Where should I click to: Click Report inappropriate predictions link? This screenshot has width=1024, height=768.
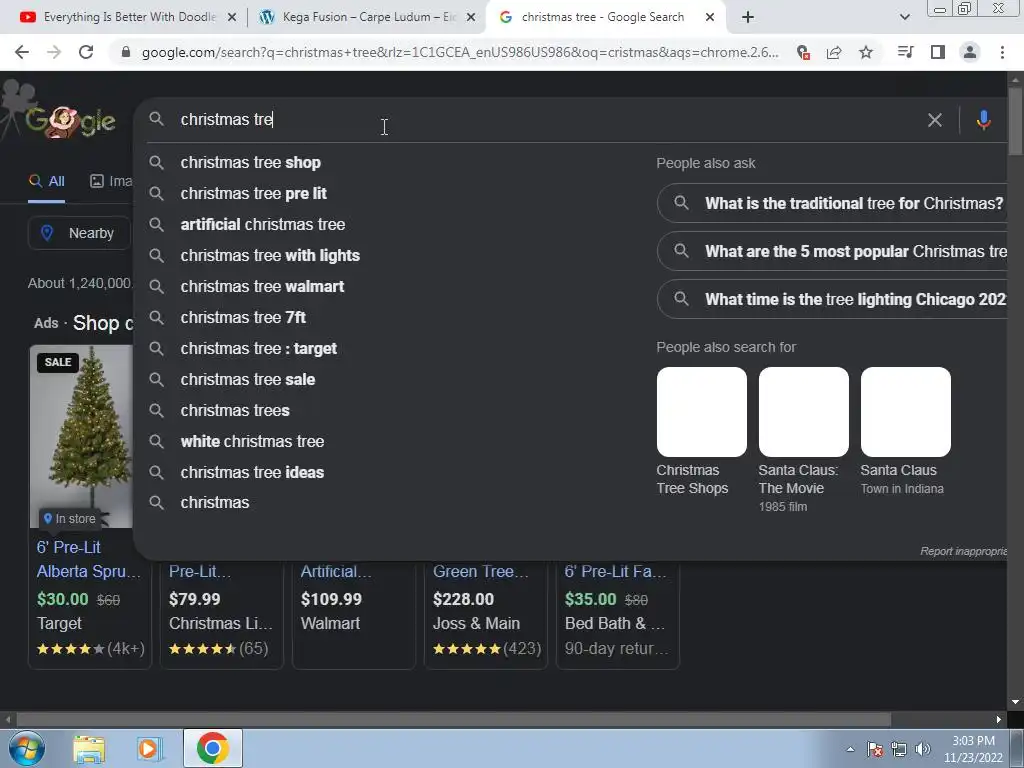click(x=963, y=552)
